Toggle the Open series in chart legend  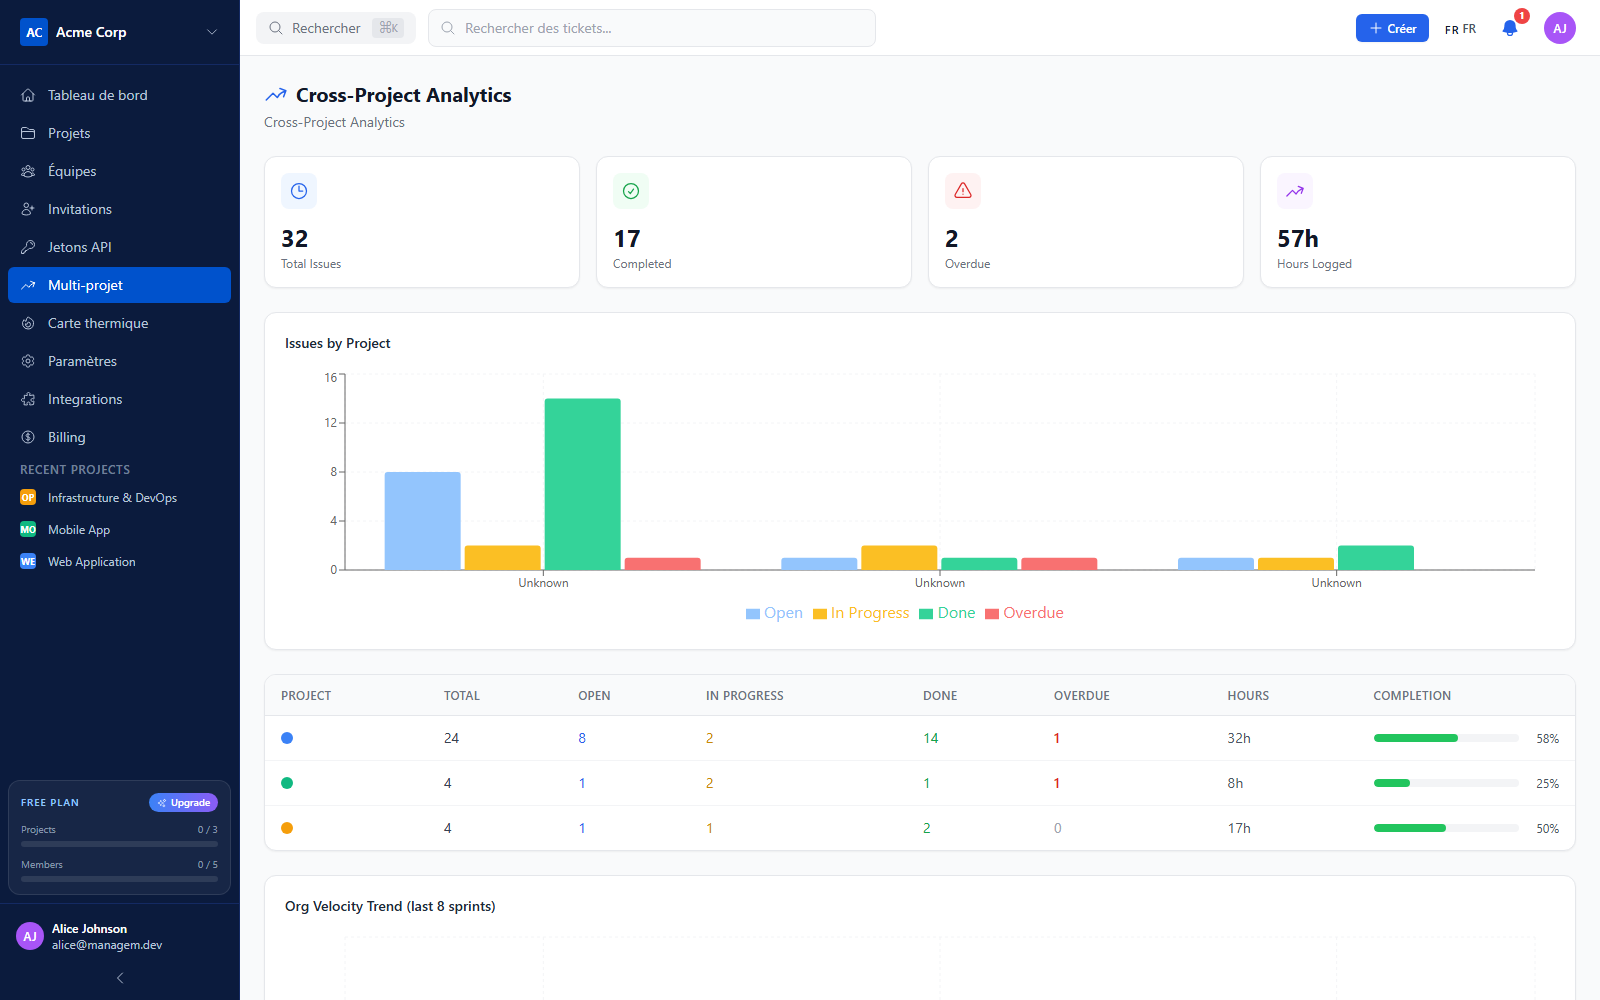coord(774,613)
